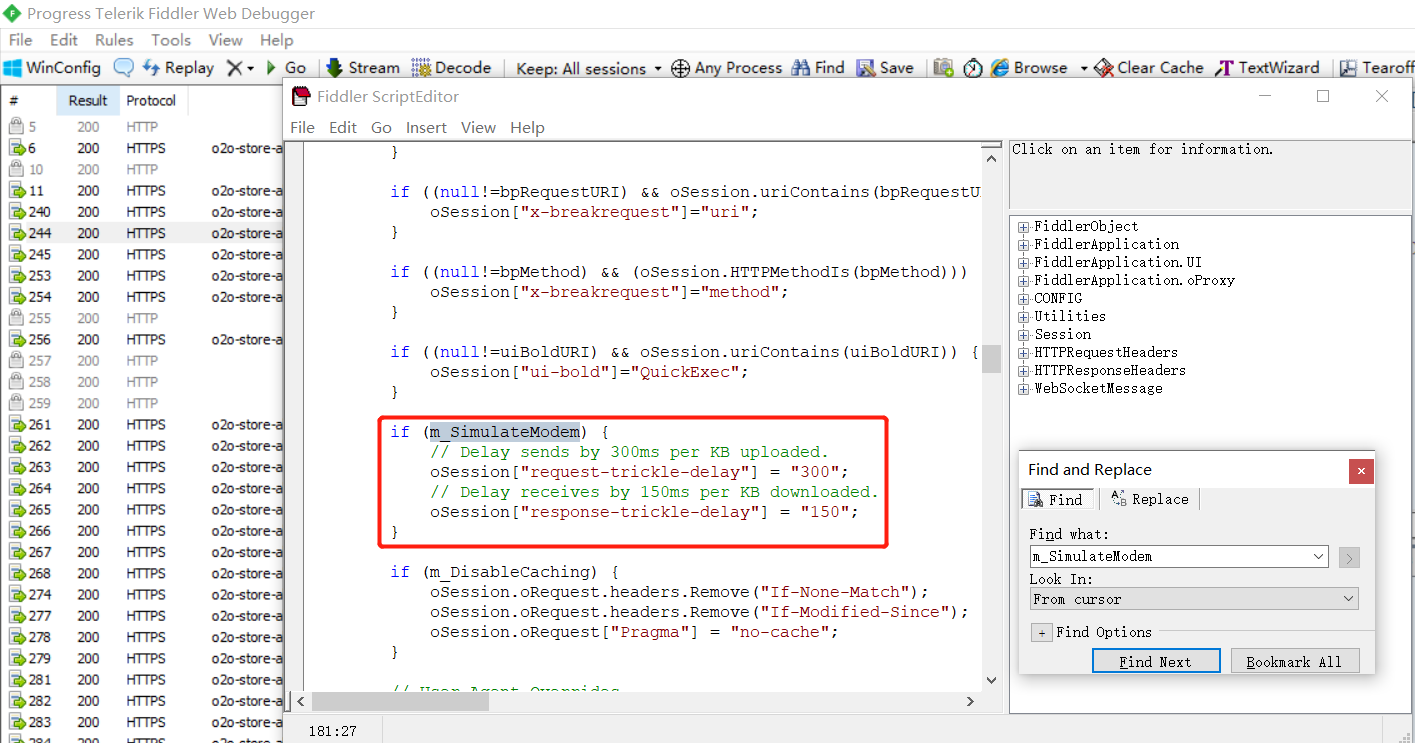Click the Find binoculars button
The image size is (1415, 743).
coord(818,68)
